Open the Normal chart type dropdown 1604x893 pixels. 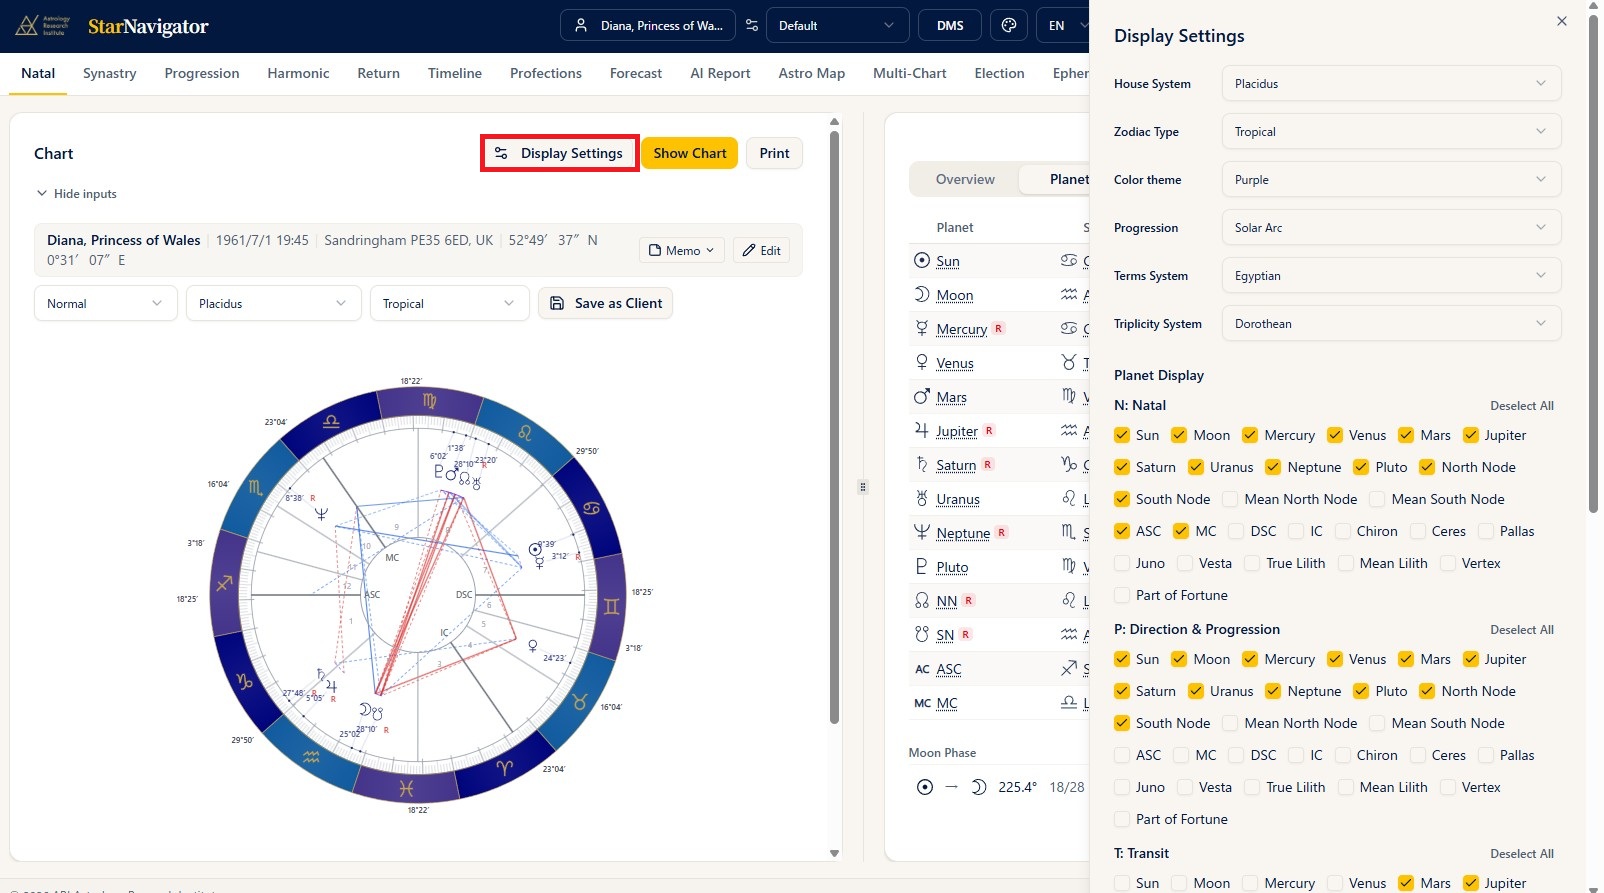point(105,303)
